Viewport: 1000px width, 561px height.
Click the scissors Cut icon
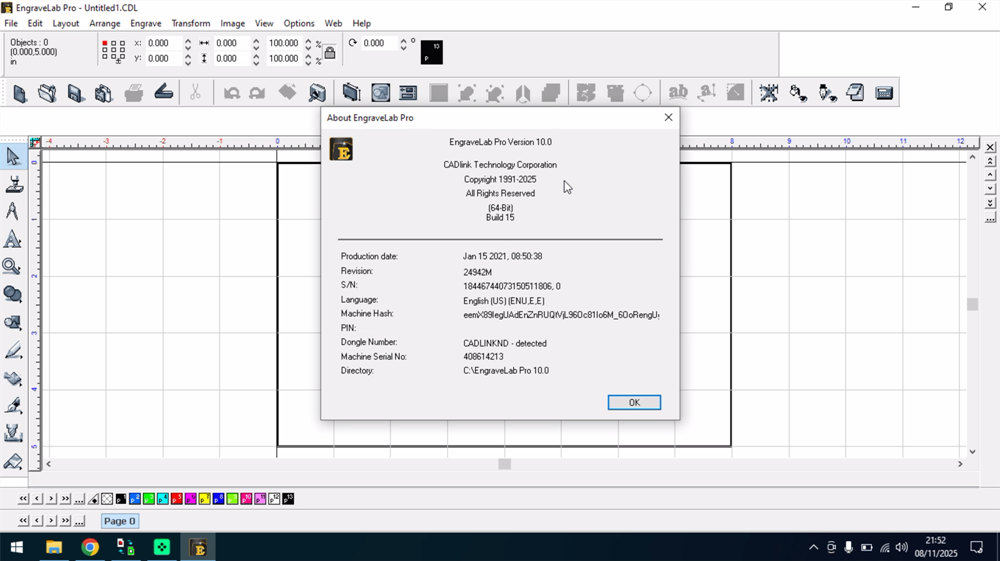tap(195, 93)
